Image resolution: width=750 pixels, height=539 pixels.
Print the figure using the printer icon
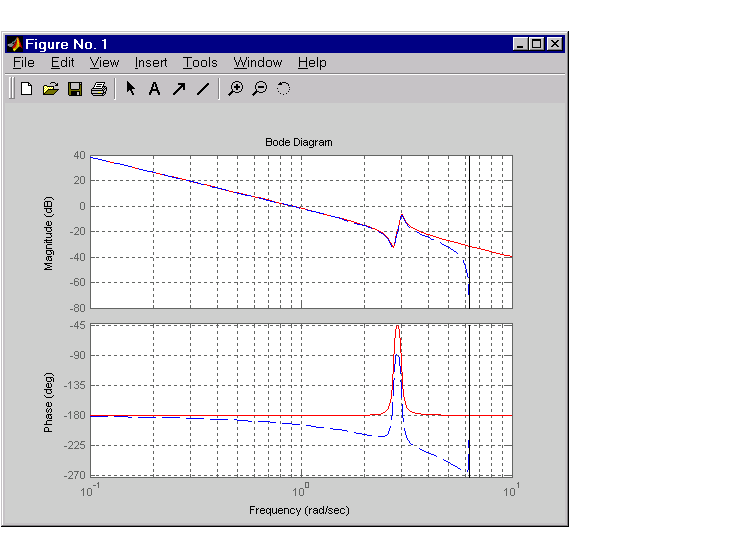[x=98, y=89]
